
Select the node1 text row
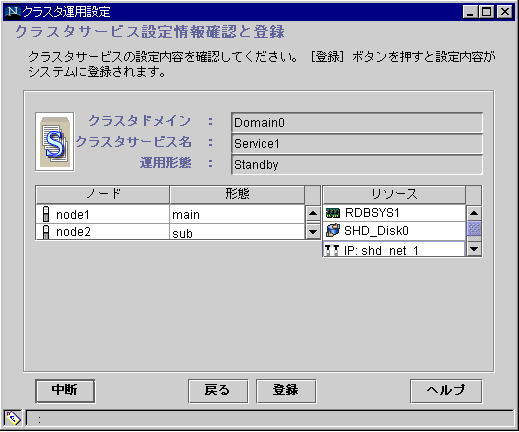(x=73, y=215)
